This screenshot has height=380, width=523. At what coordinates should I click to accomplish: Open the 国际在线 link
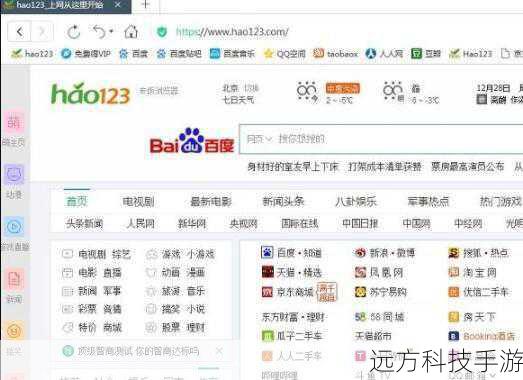tap(300, 224)
